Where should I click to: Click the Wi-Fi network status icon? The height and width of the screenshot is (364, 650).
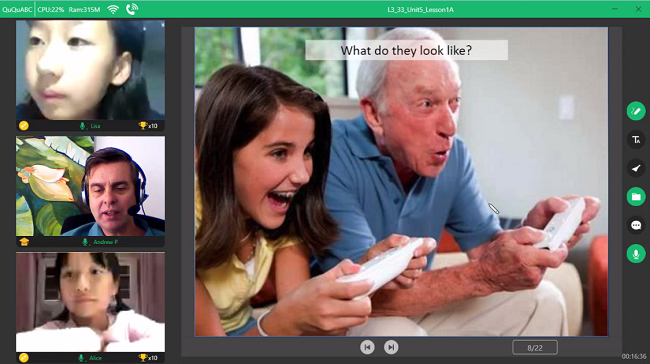pos(113,9)
